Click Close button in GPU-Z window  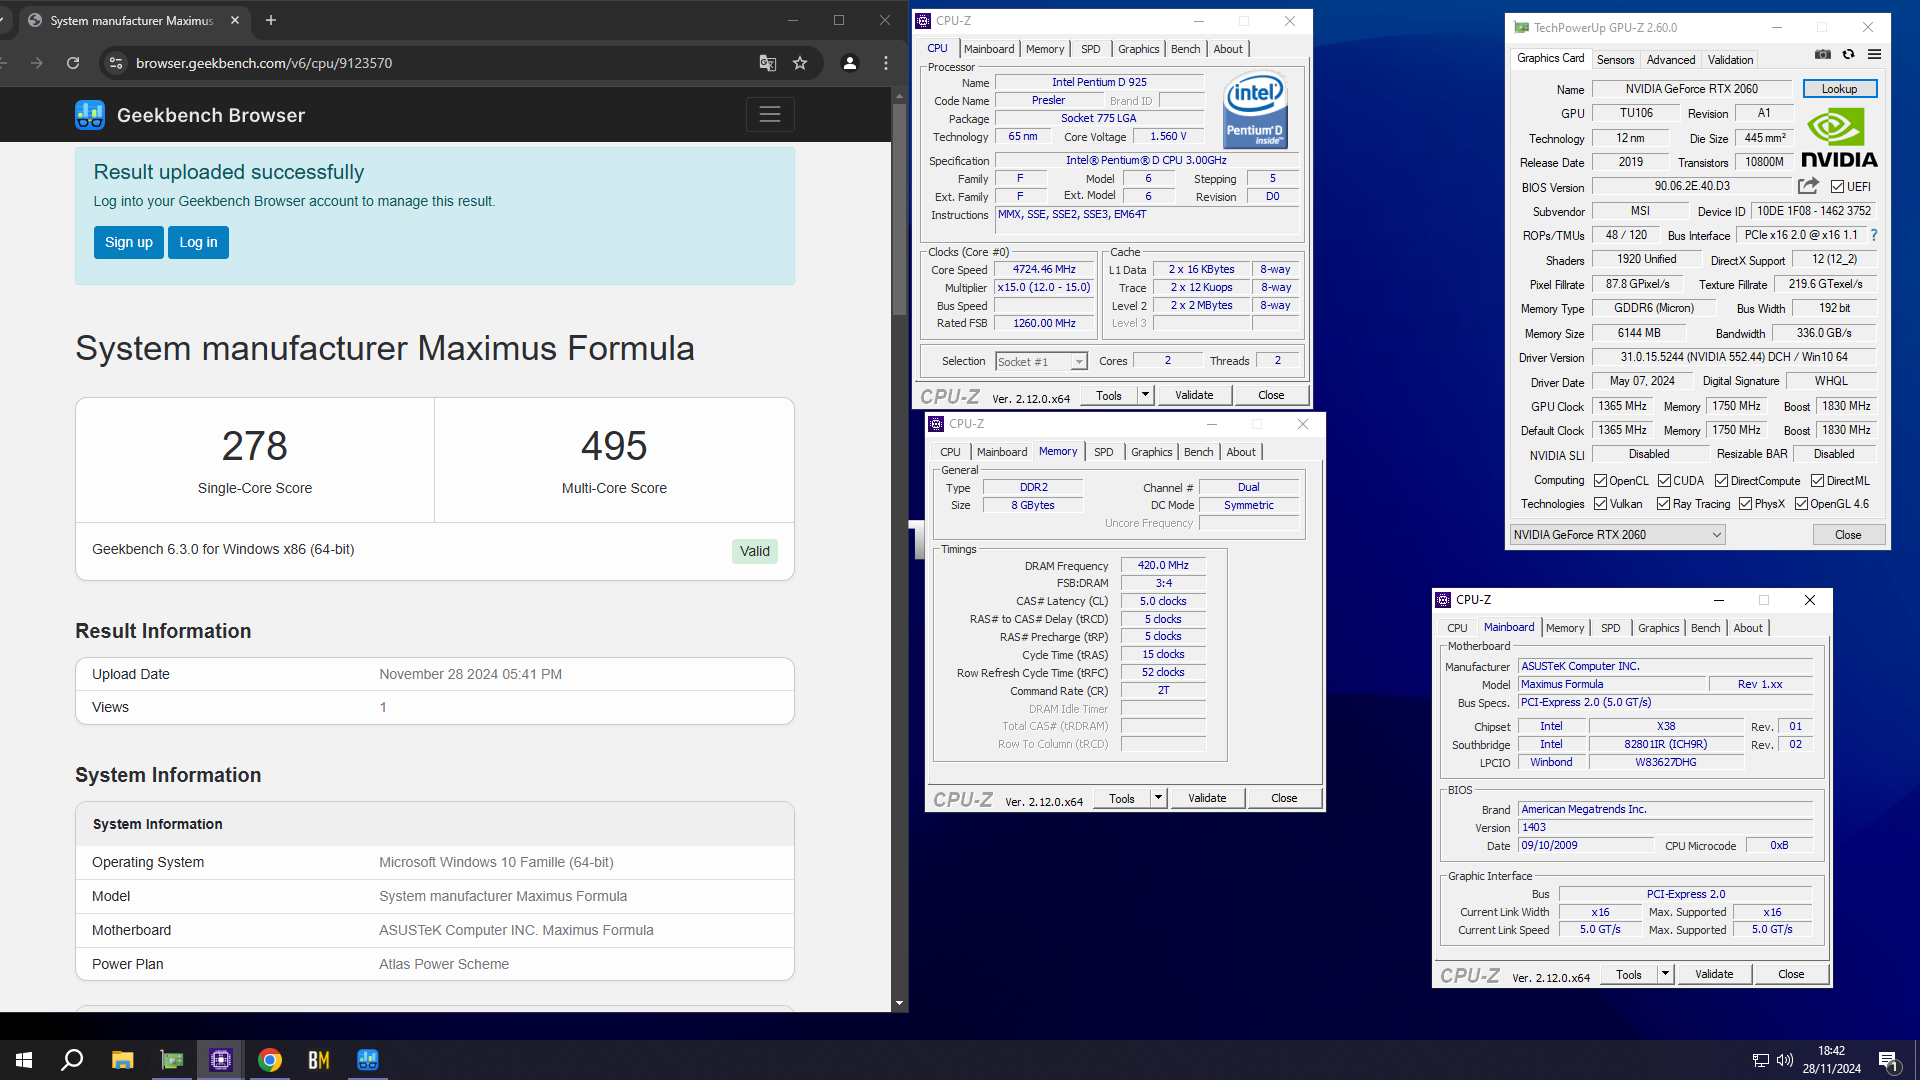click(x=1848, y=535)
